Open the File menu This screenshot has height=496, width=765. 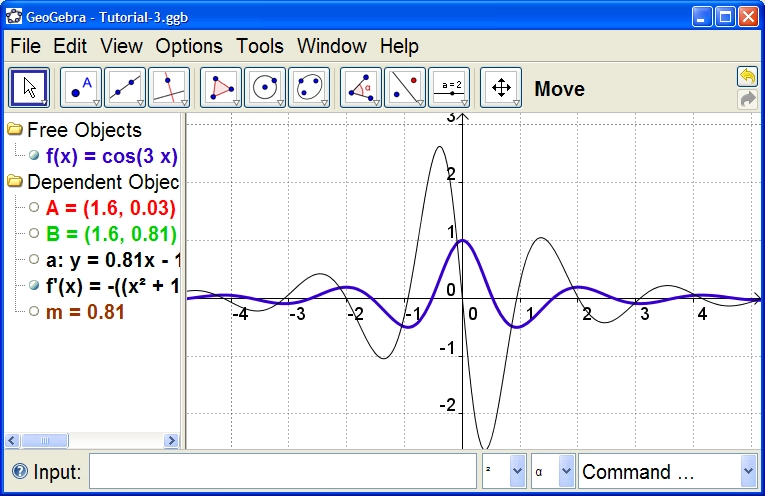(25, 46)
